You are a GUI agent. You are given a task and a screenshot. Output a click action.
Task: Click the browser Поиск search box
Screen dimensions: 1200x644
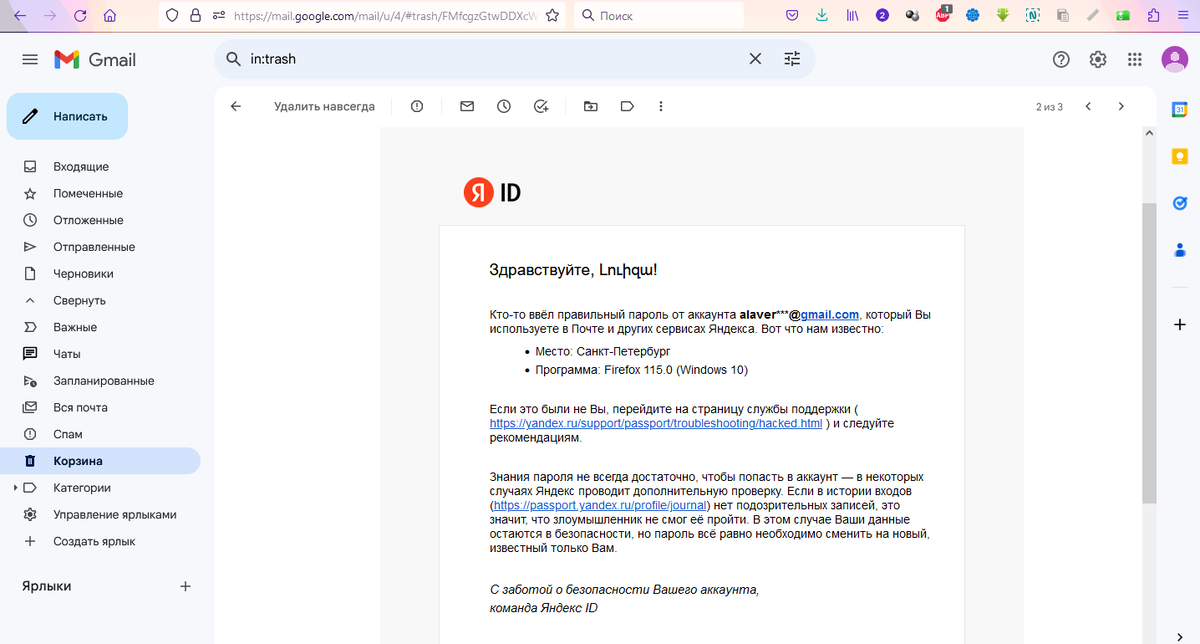pos(660,16)
